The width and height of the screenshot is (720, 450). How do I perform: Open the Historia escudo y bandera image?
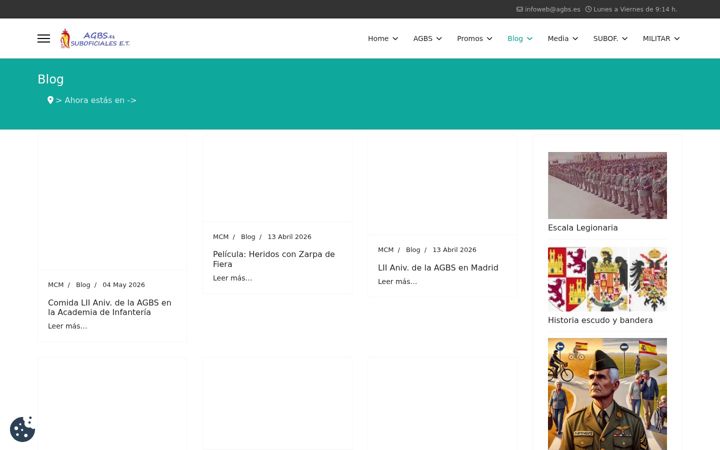click(x=607, y=280)
